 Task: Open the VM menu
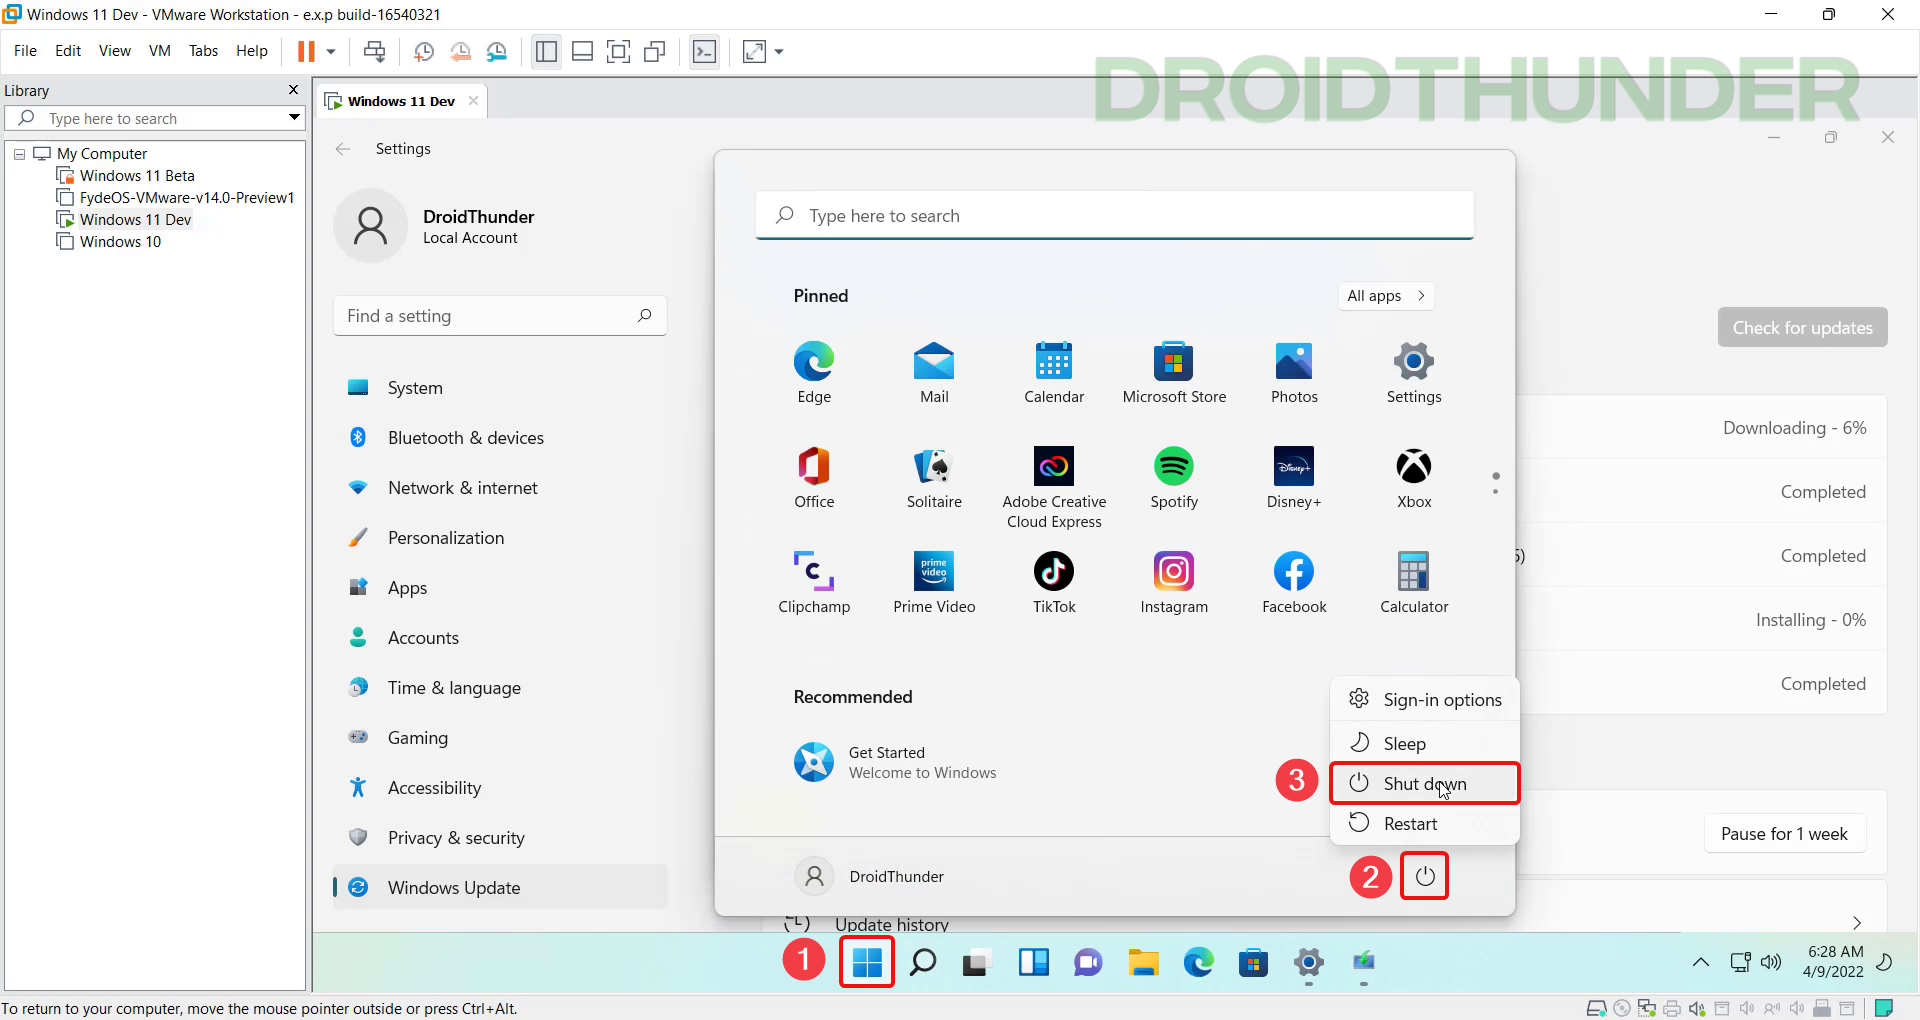(160, 51)
